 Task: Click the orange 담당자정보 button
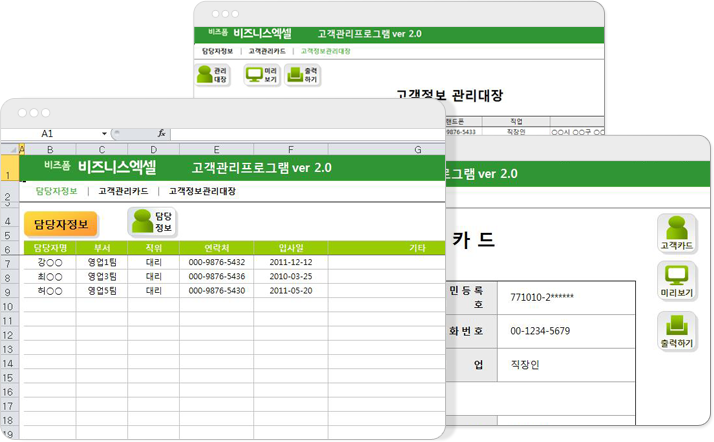61,224
